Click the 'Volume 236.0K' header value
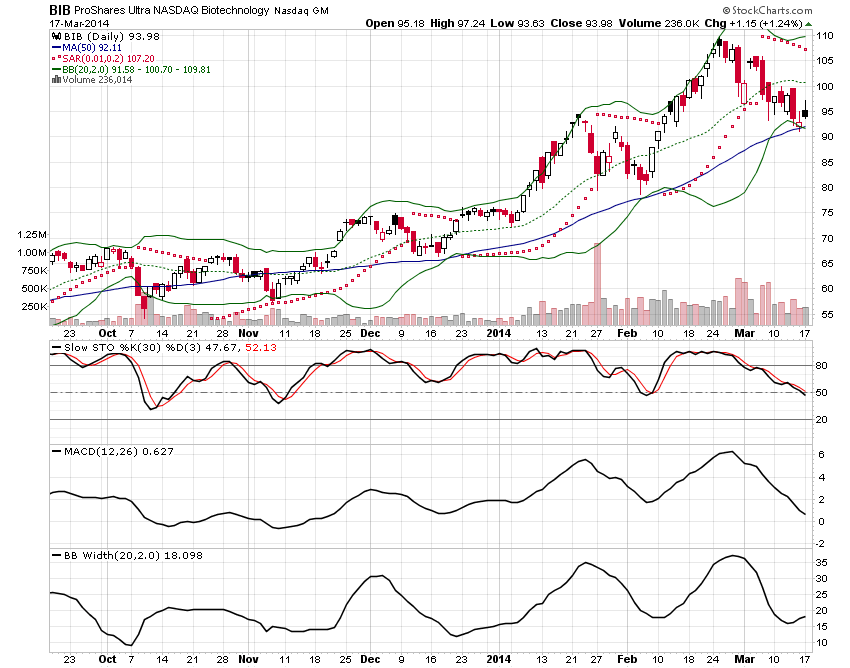The height and width of the screenshot is (668, 850). (659, 23)
